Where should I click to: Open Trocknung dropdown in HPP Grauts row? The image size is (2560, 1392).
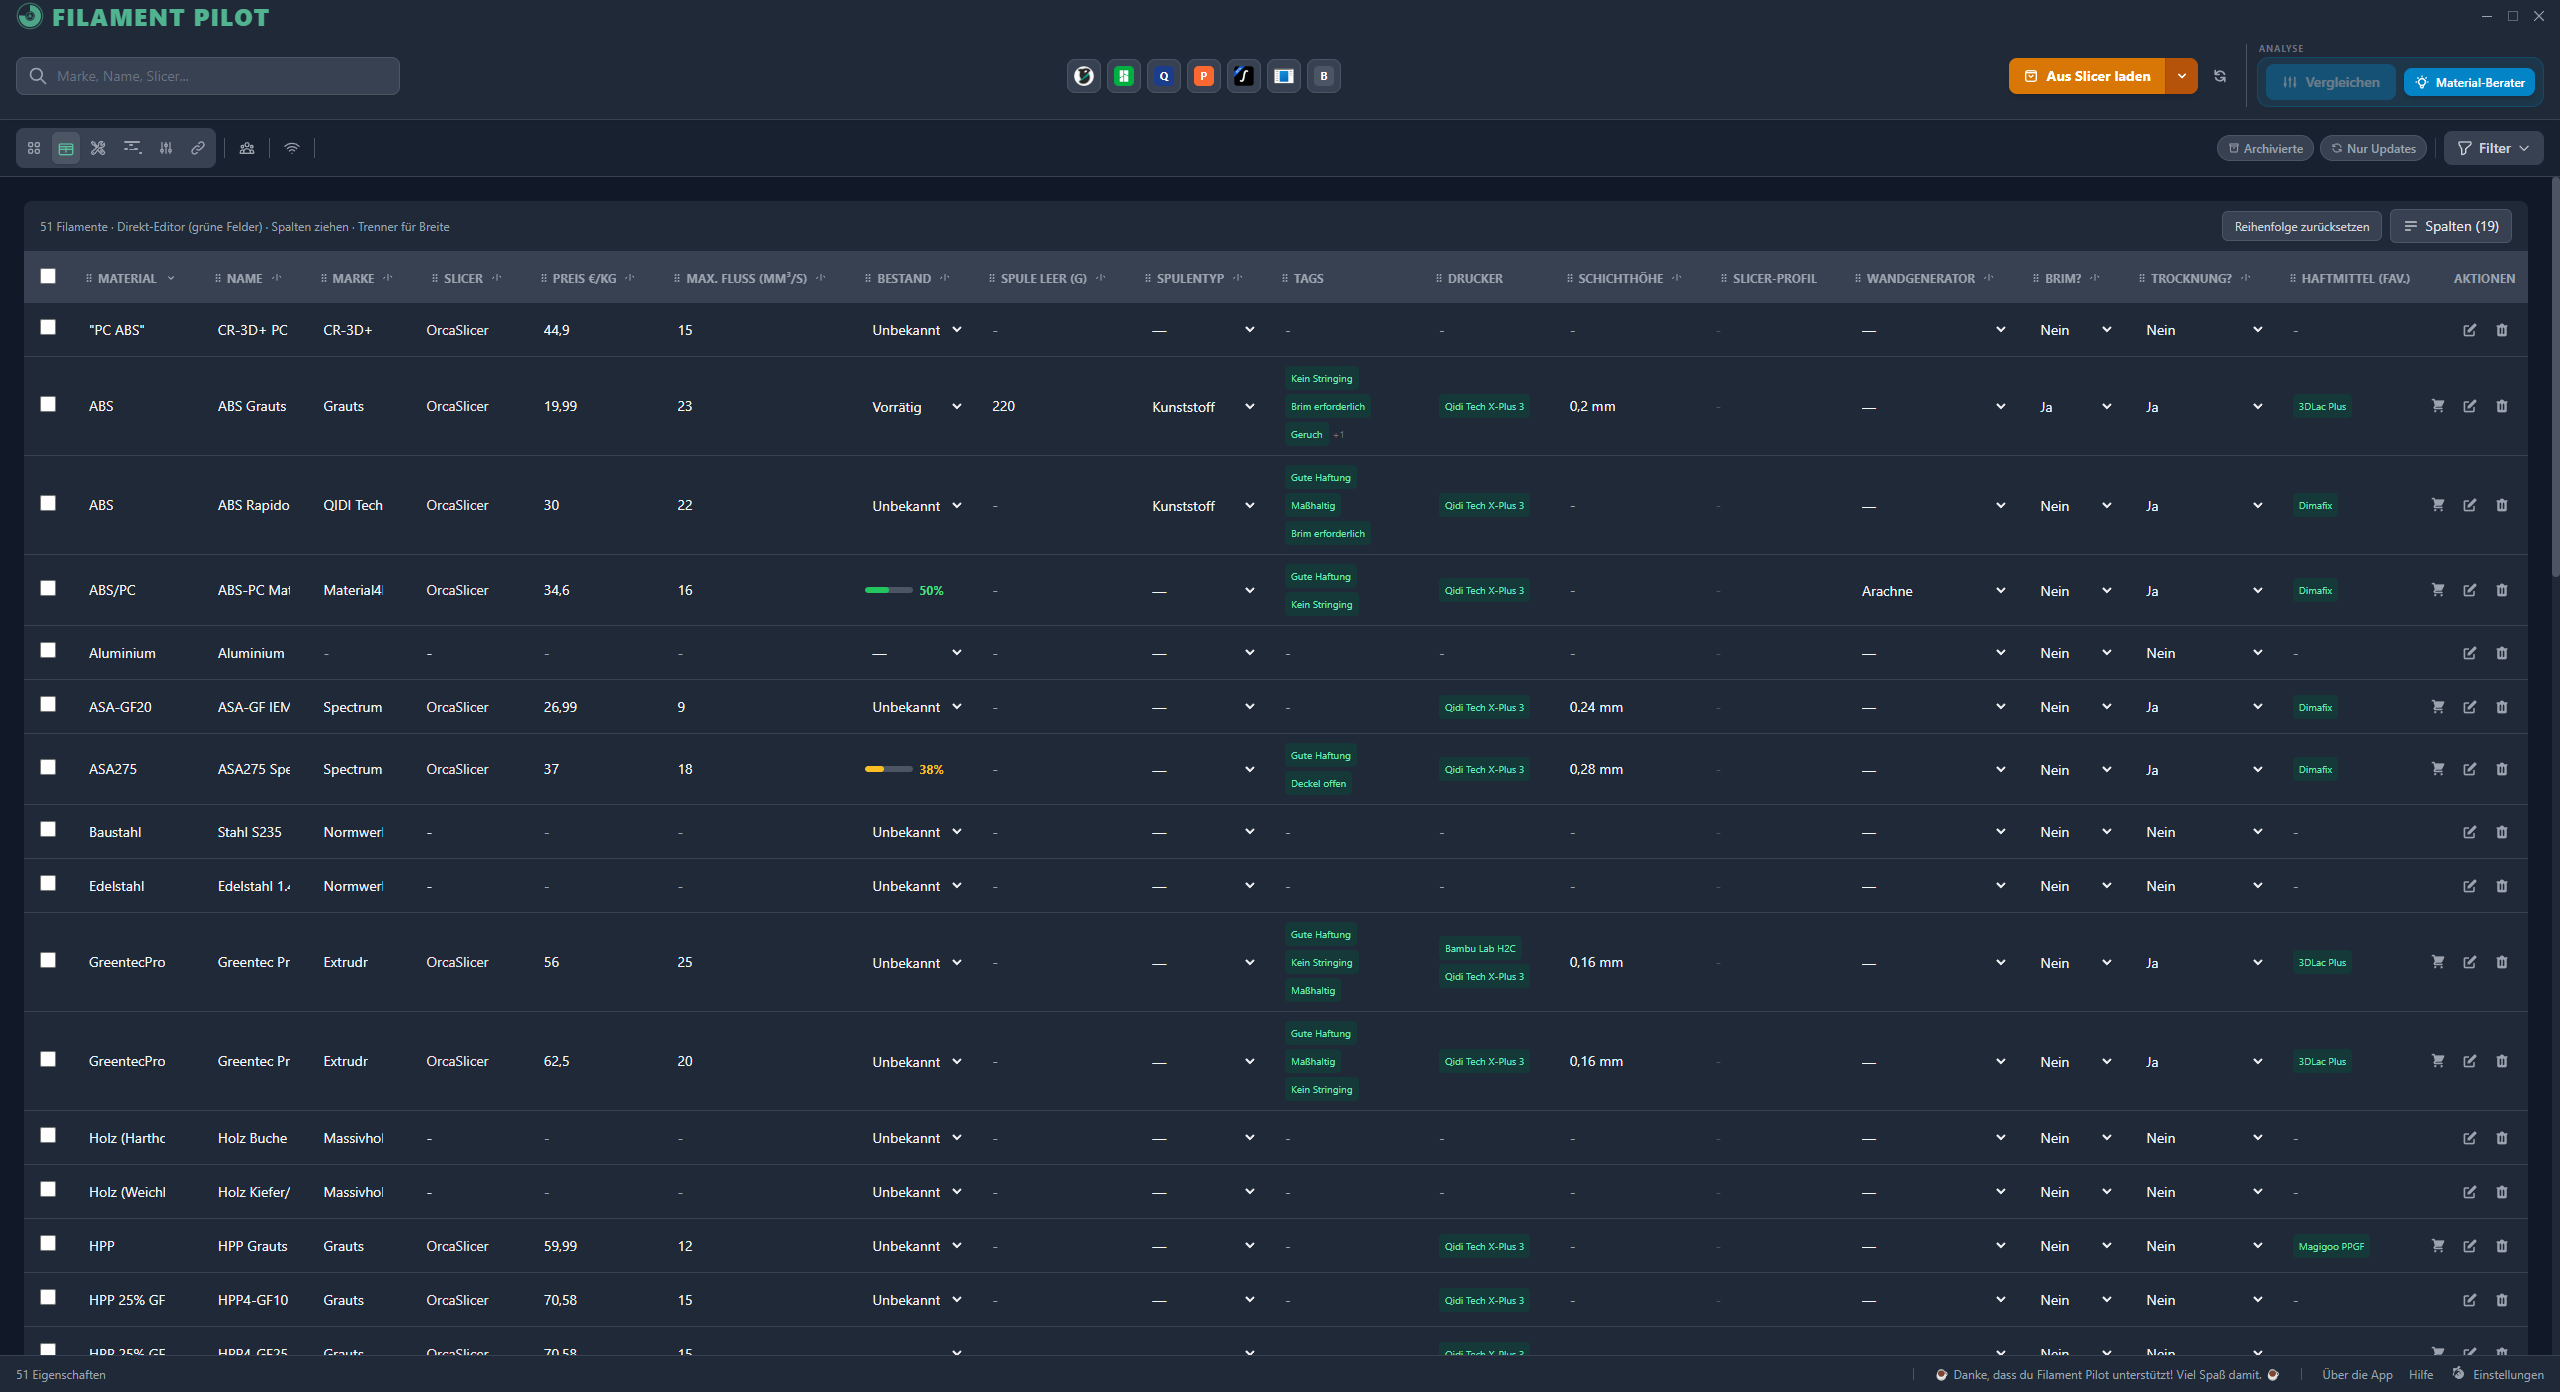pyautogui.click(x=2204, y=1246)
